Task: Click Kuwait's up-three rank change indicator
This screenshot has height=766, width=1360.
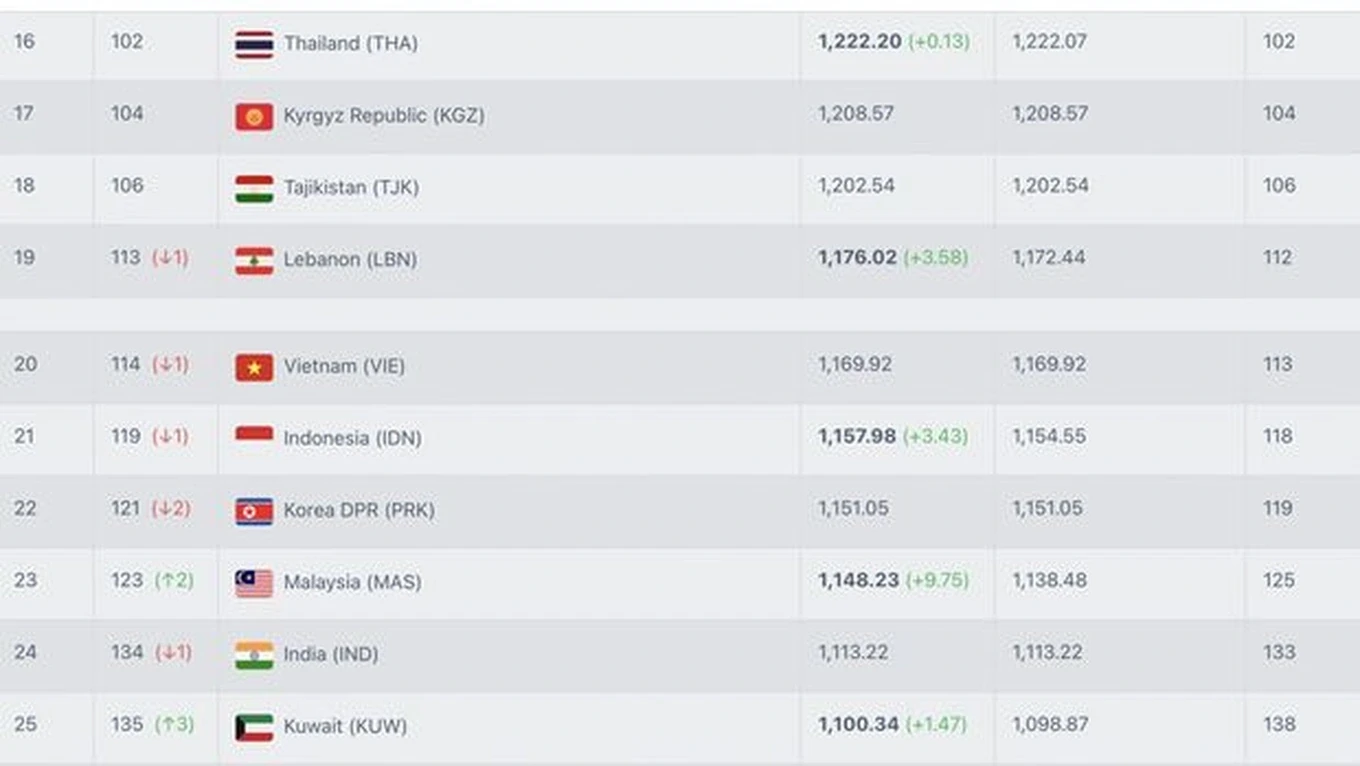Action: (x=174, y=724)
